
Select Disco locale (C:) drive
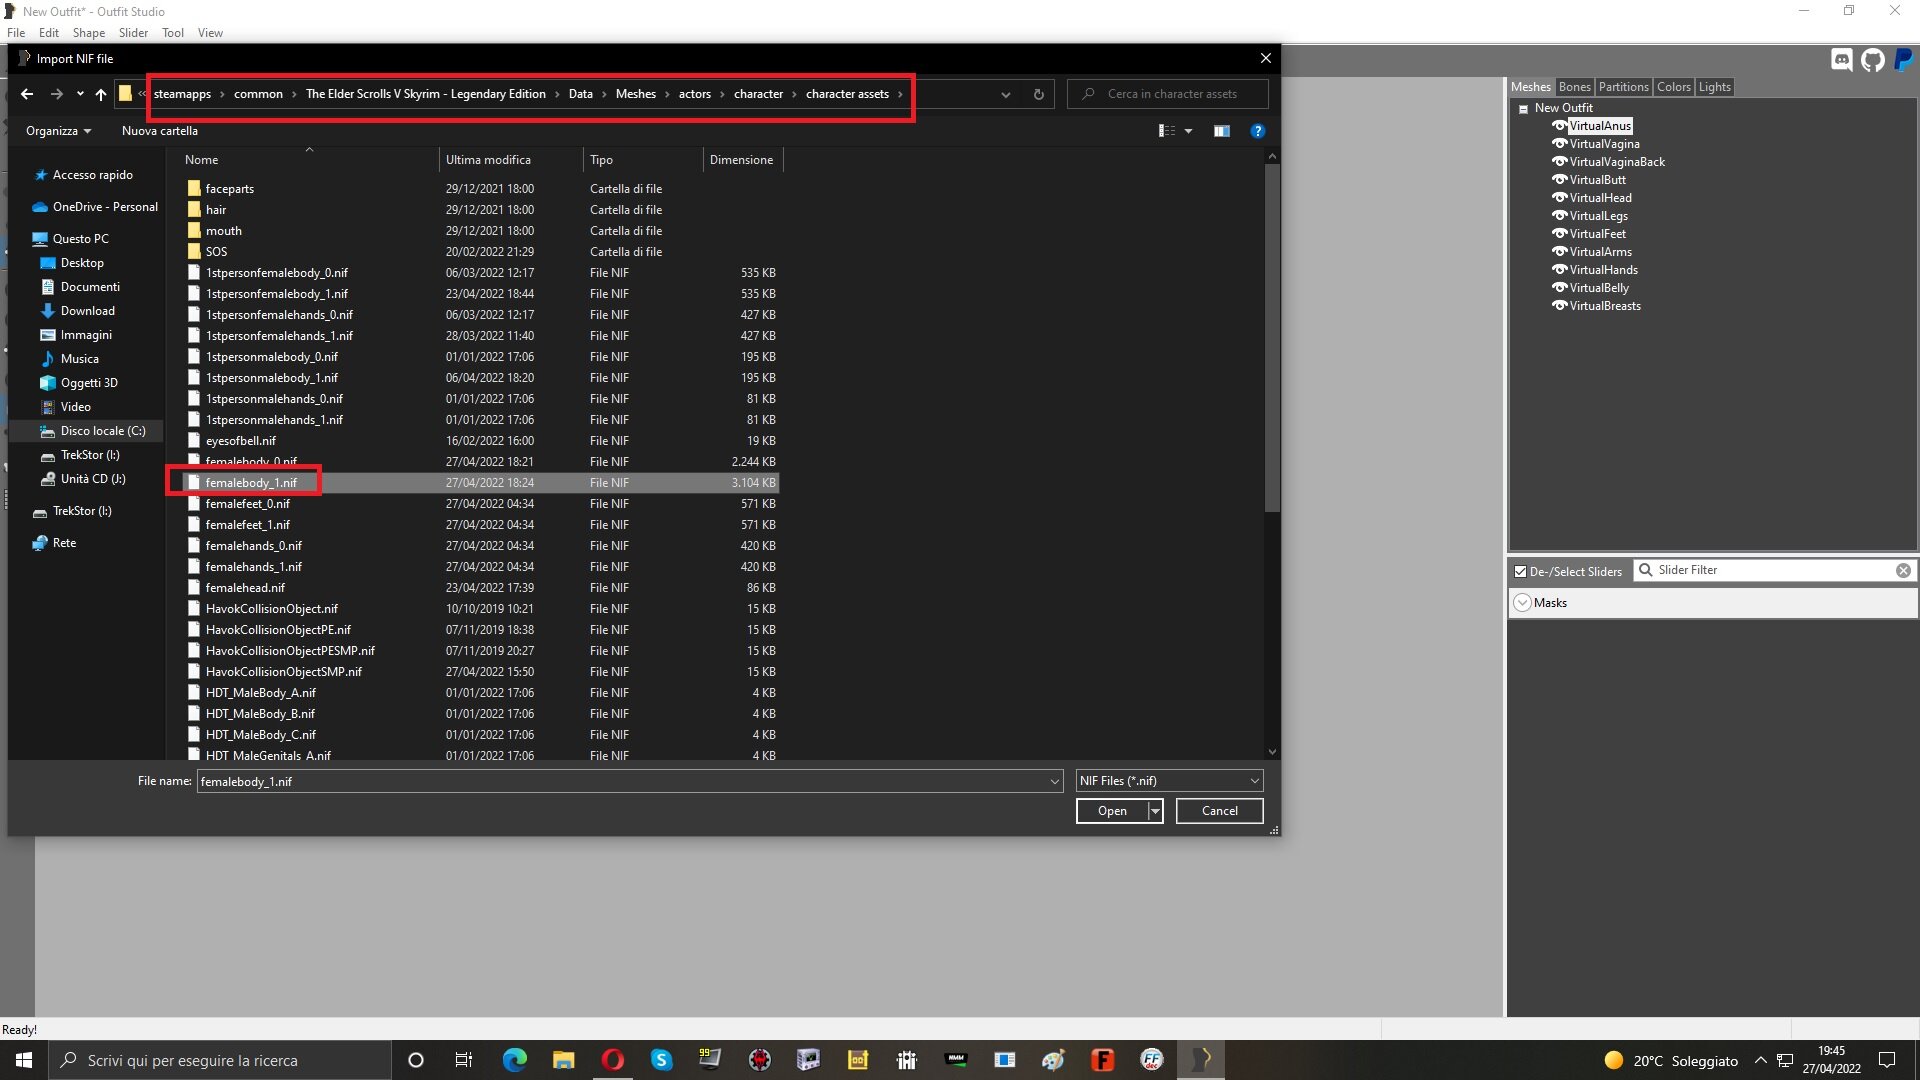[102, 431]
